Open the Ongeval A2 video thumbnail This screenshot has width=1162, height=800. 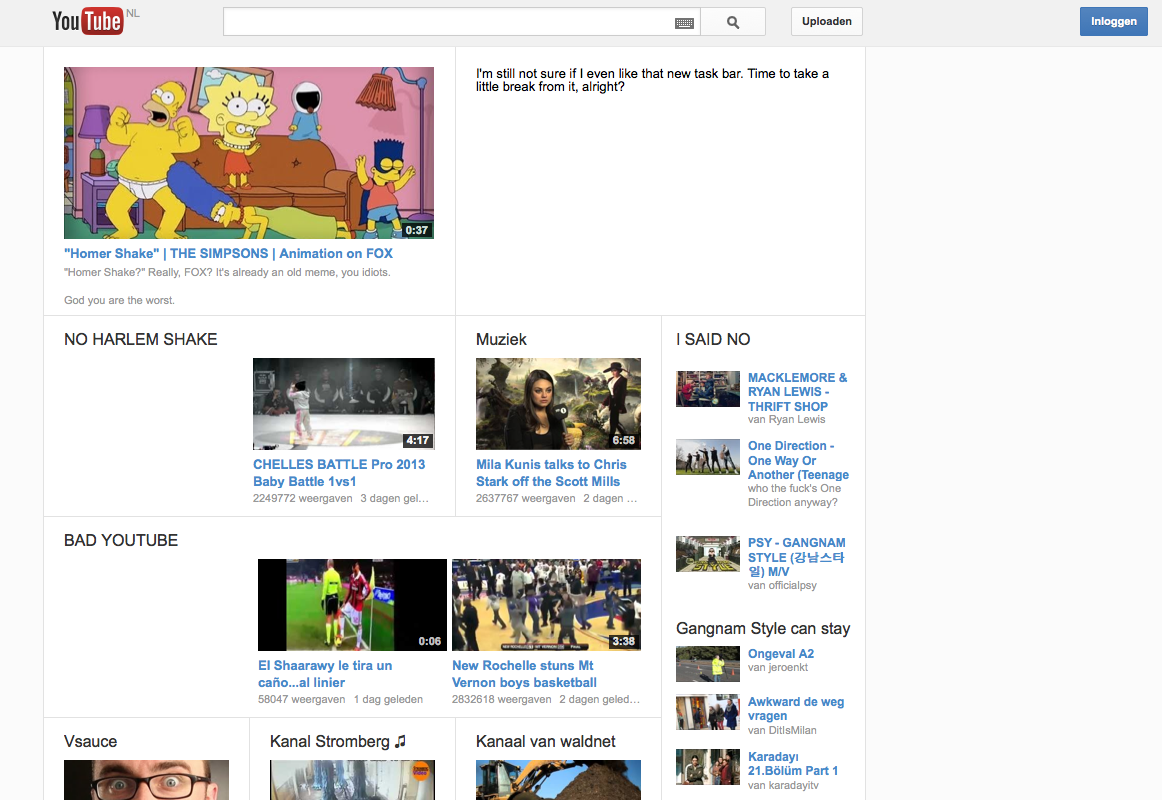click(708, 664)
